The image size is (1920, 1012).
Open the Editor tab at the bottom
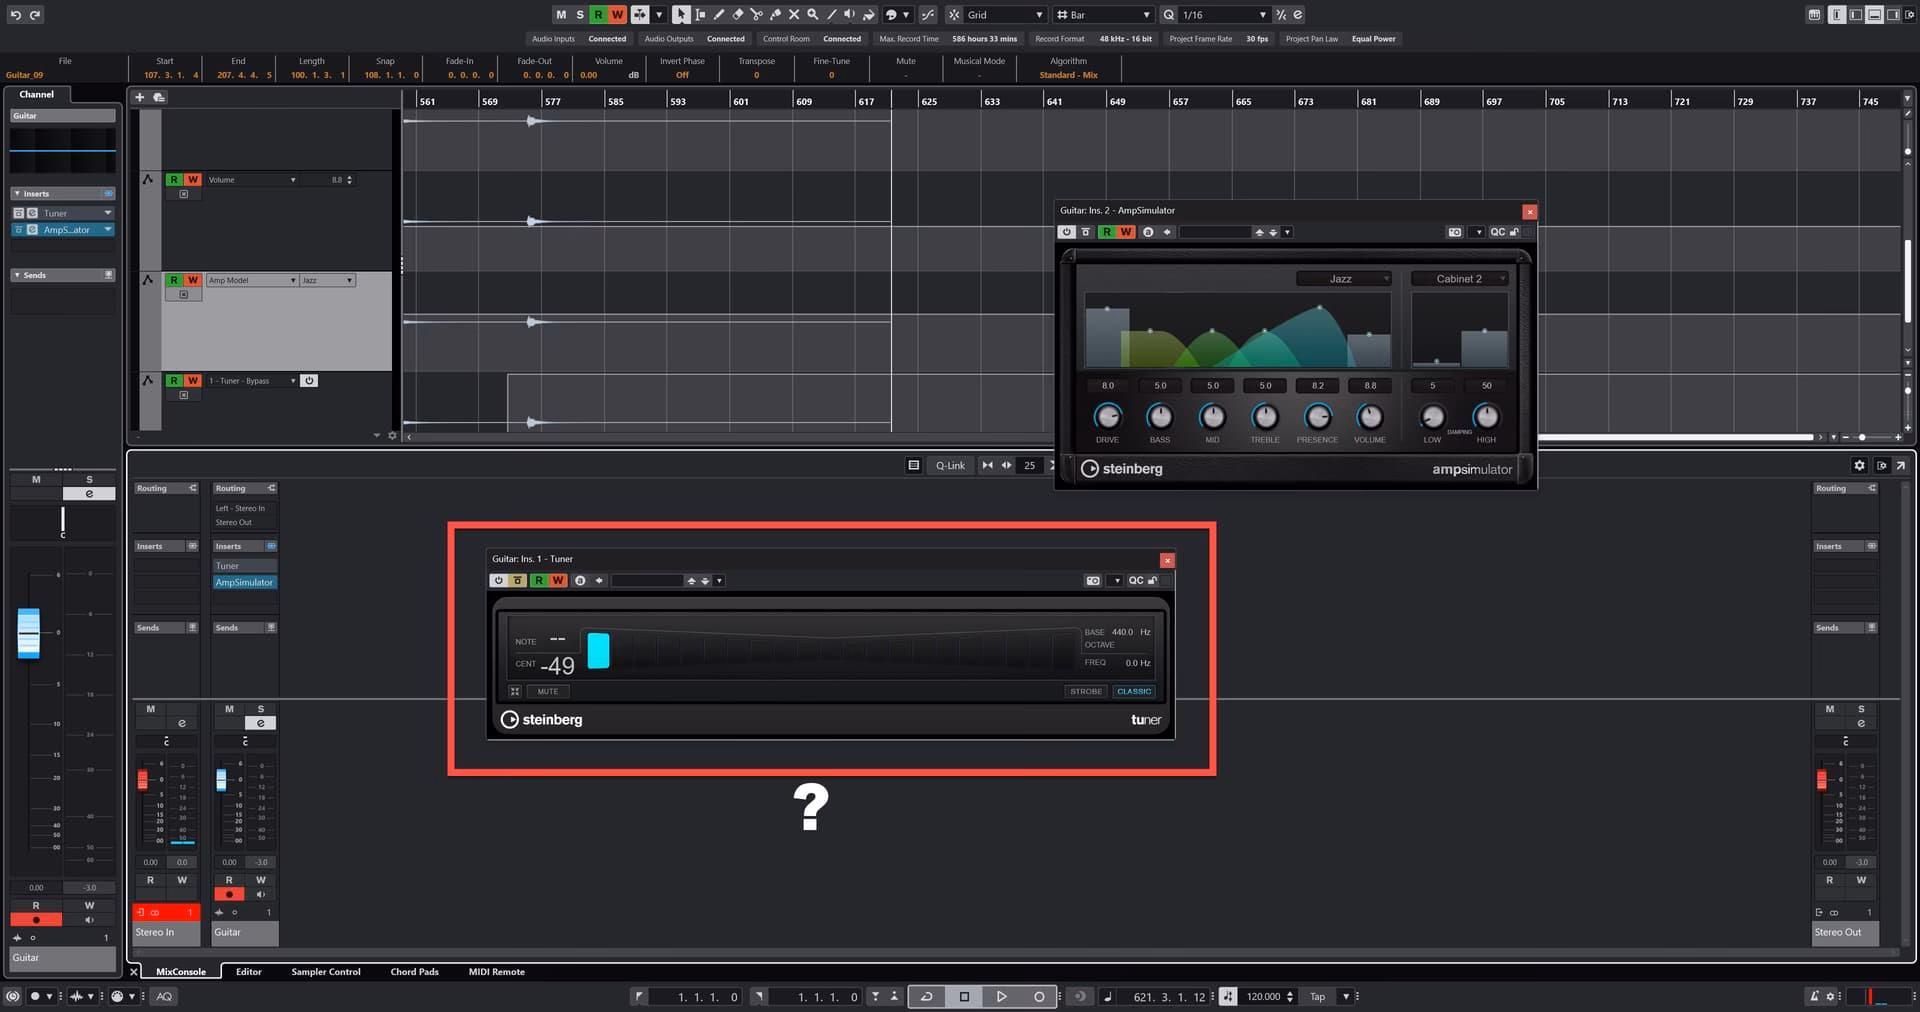[248, 971]
